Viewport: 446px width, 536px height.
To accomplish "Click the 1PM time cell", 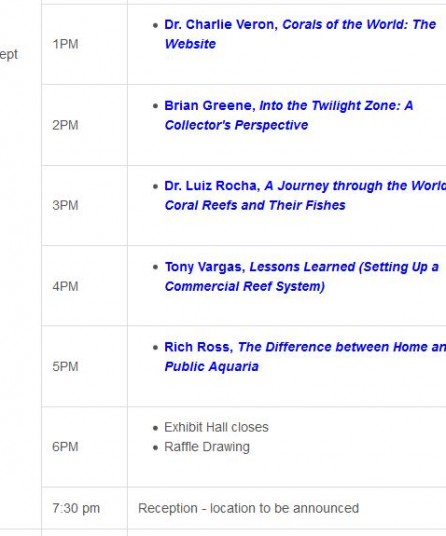I will click(x=84, y=44).
